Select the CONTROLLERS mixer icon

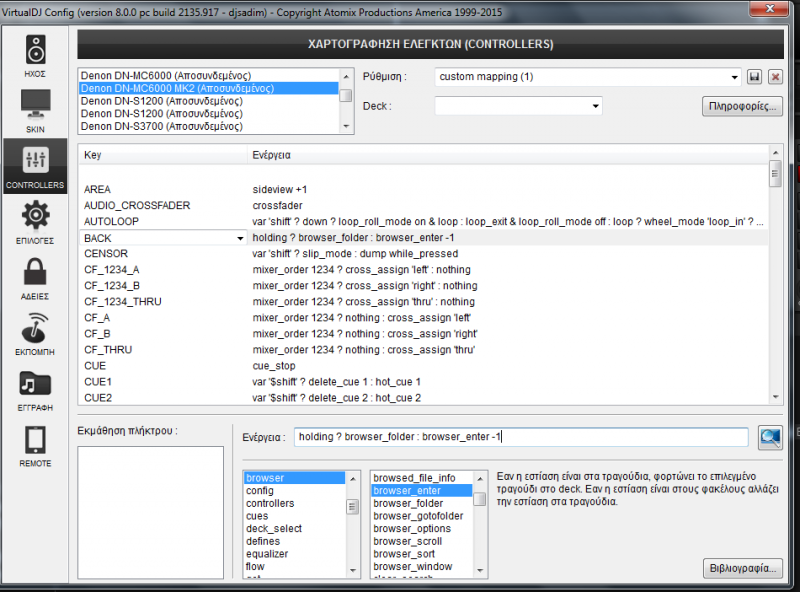[35, 165]
